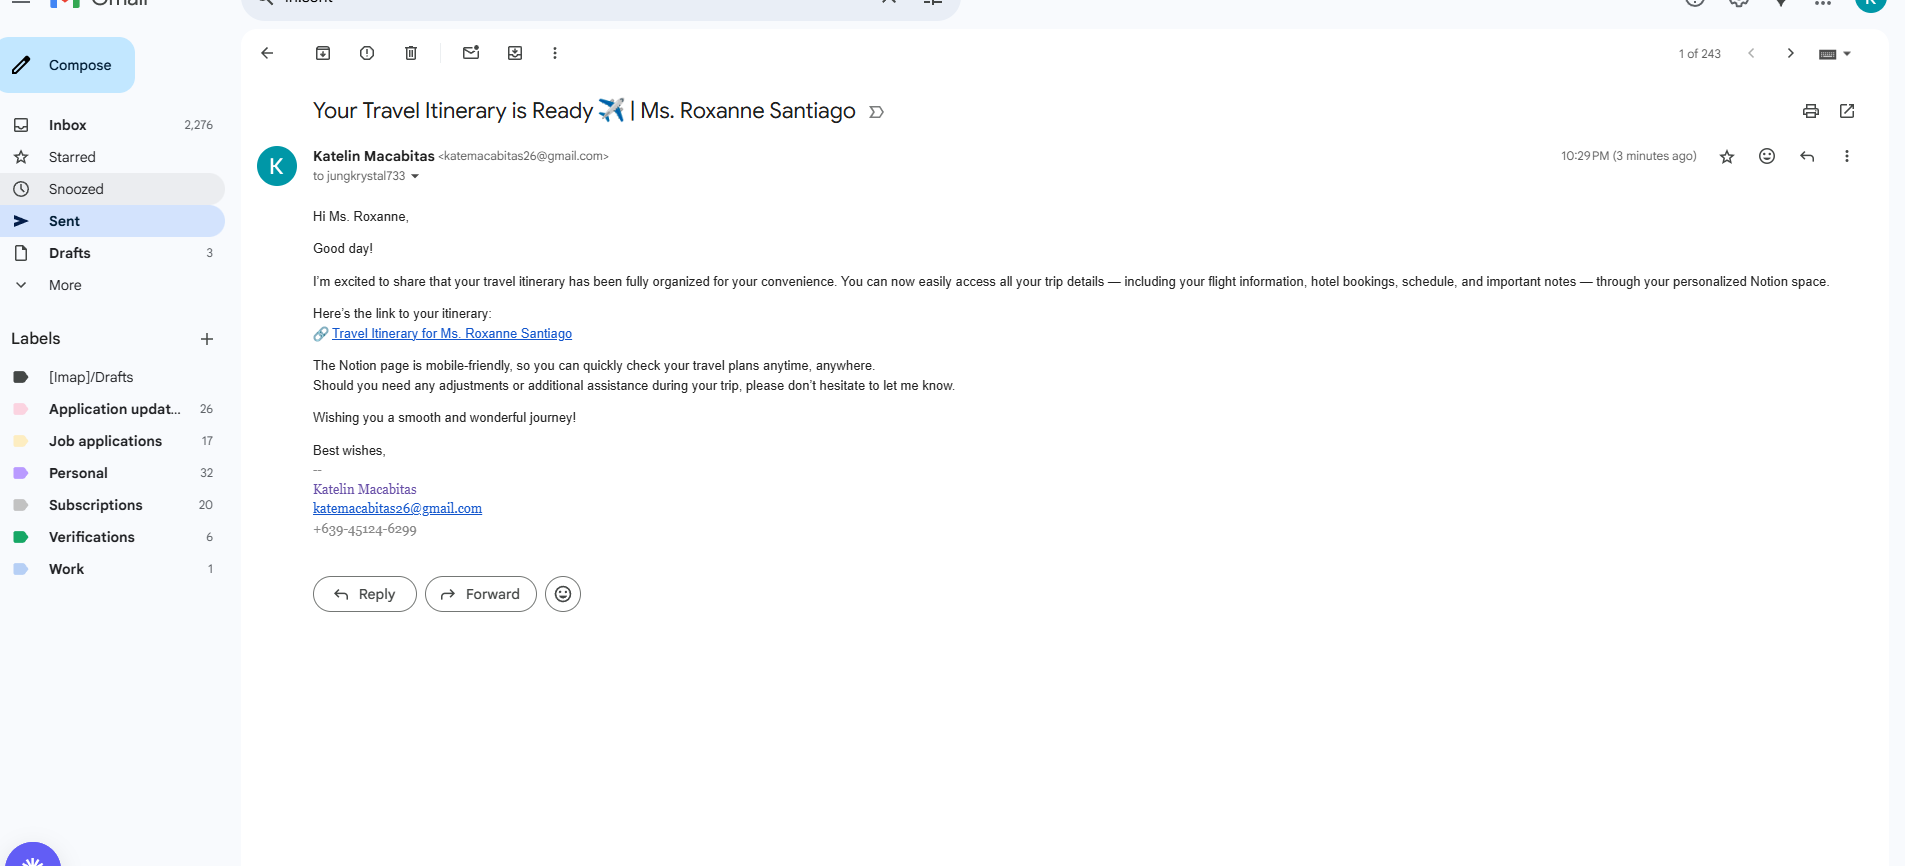Mark this email as unread
The image size is (1905, 866).
click(471, 53)
